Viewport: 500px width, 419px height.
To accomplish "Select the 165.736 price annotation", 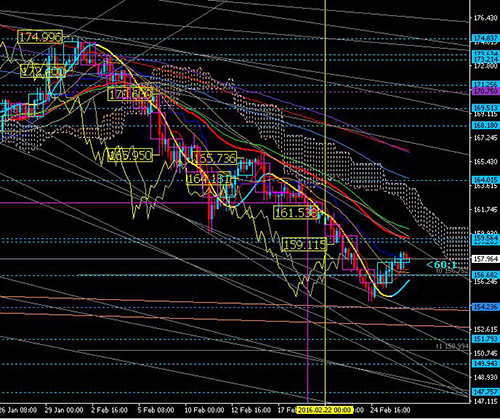I will (215, 158).
